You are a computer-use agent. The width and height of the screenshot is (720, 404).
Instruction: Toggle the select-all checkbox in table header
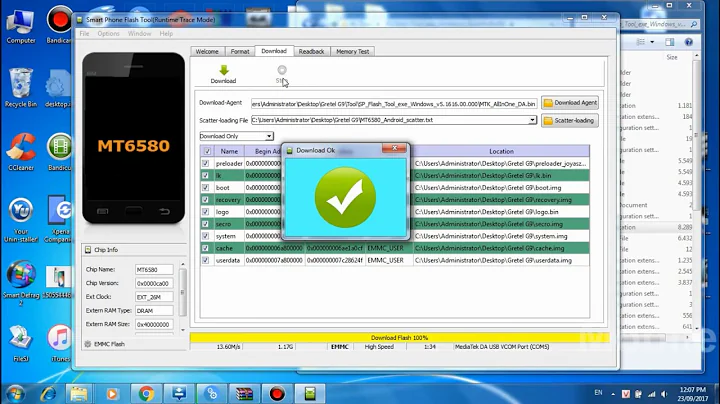coord(207,151)
